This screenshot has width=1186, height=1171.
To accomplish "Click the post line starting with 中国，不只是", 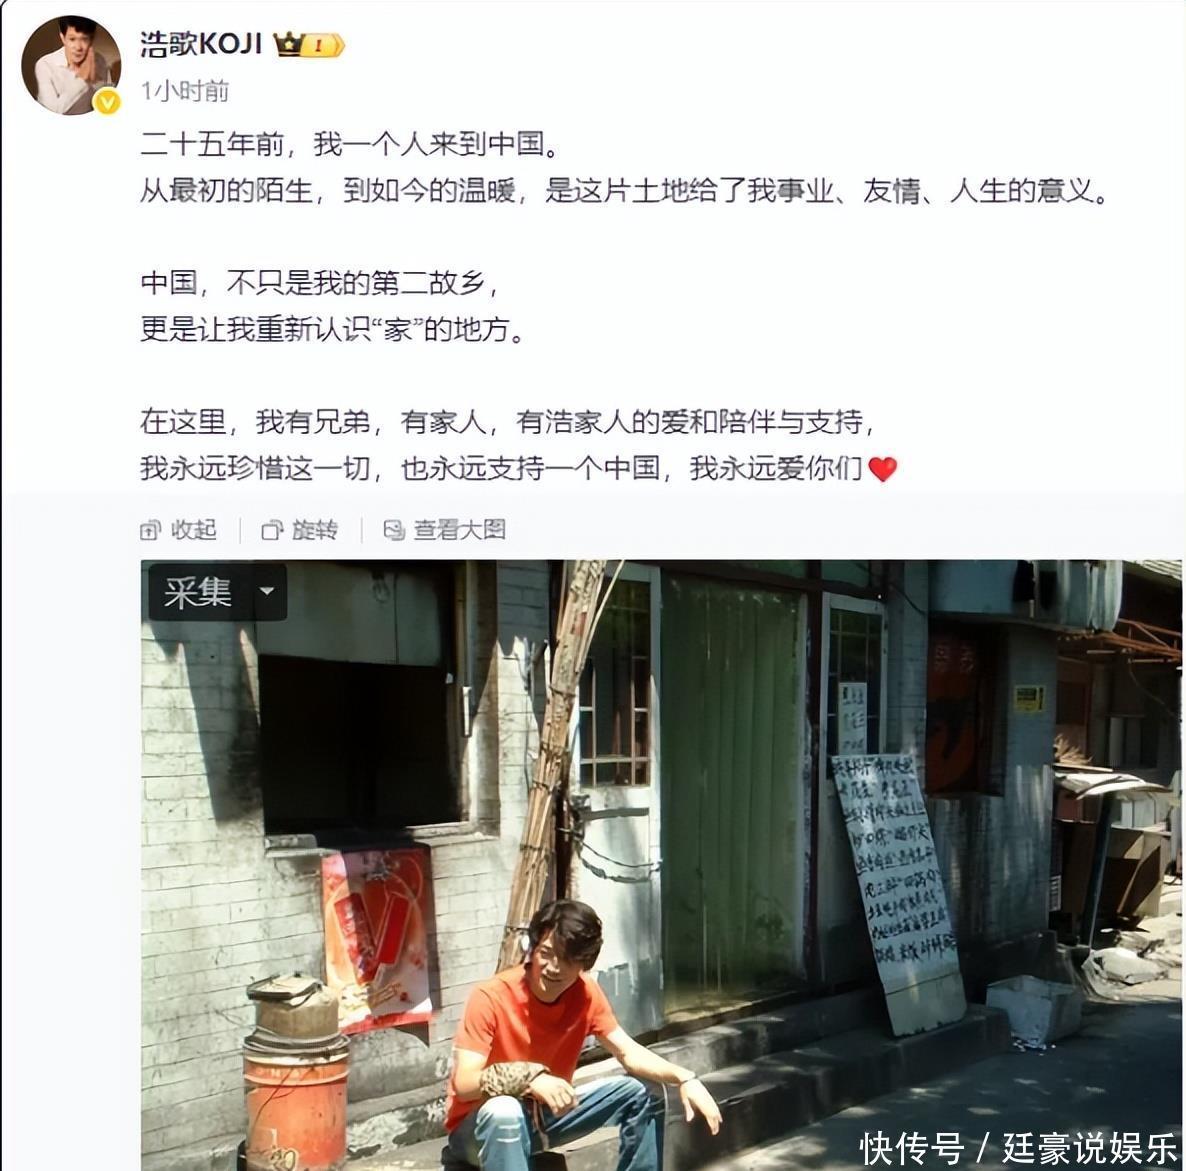I will click(x=320, y=283).
